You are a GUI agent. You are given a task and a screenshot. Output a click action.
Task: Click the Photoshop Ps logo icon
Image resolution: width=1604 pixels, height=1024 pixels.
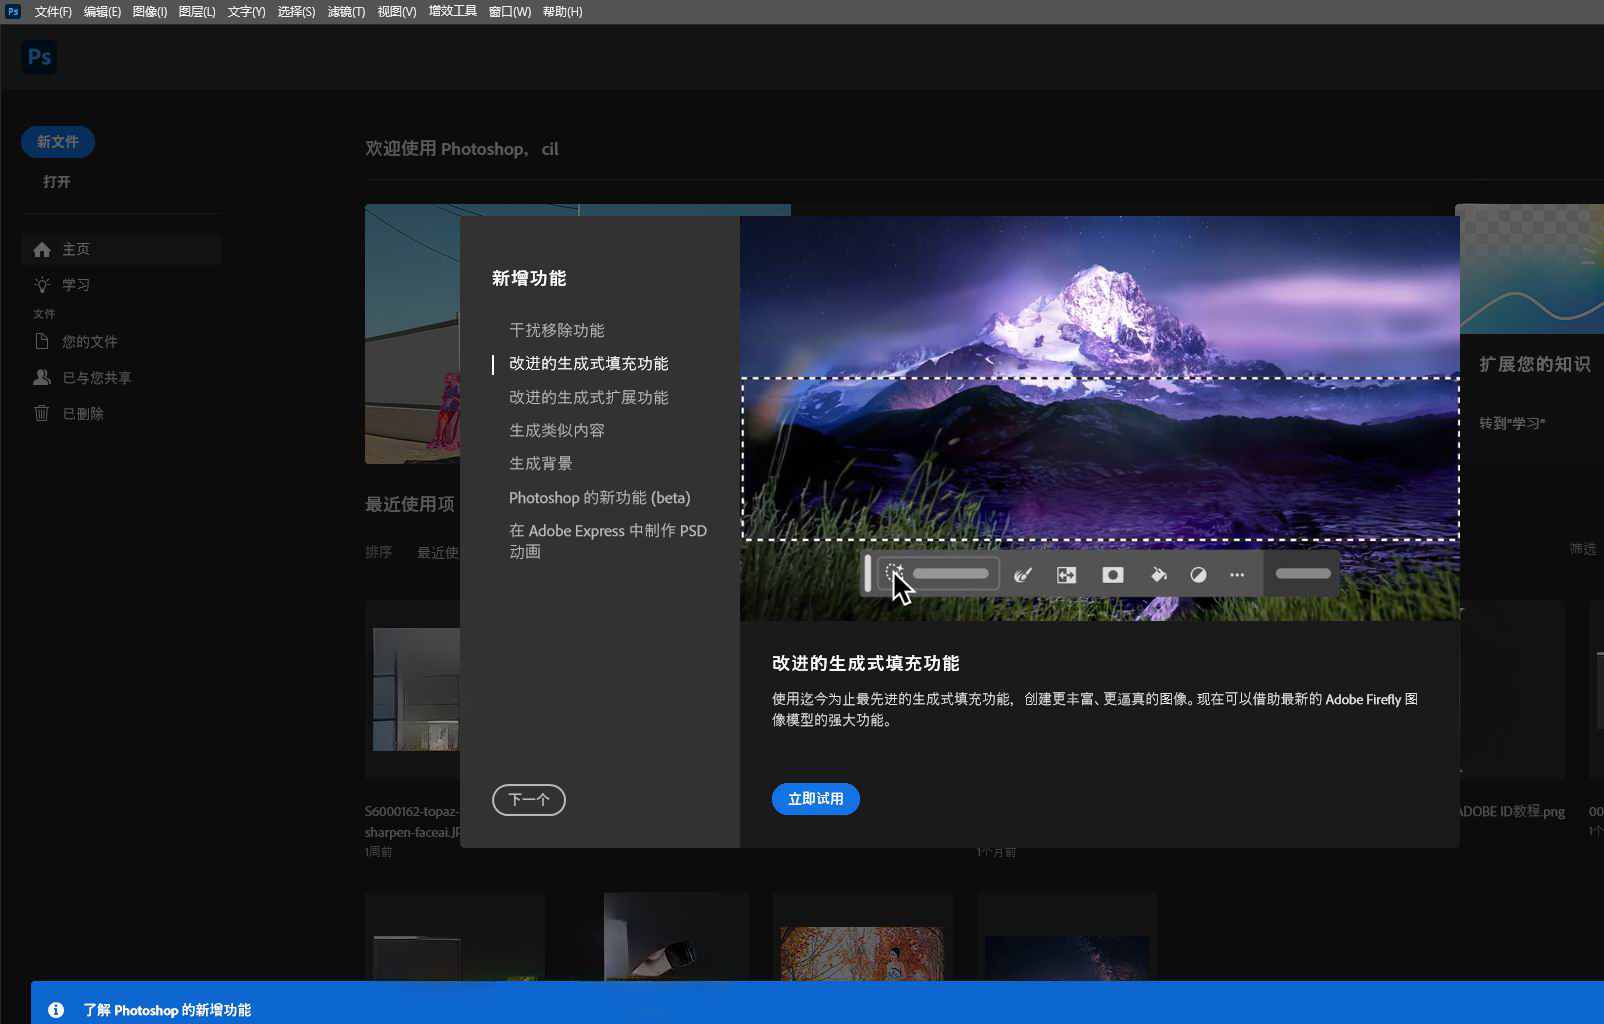click(39, 57)
